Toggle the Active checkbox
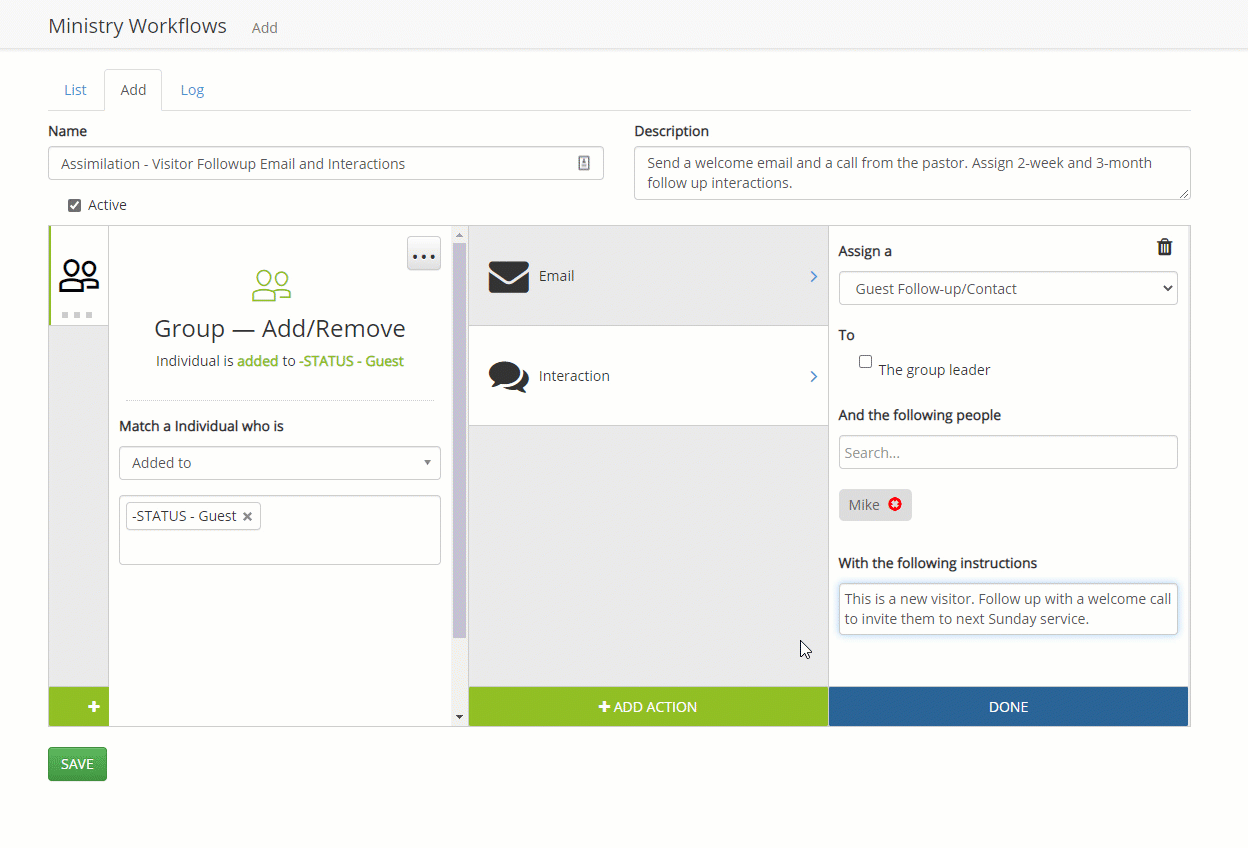The image size is (1248, 848). pos(74,205)
